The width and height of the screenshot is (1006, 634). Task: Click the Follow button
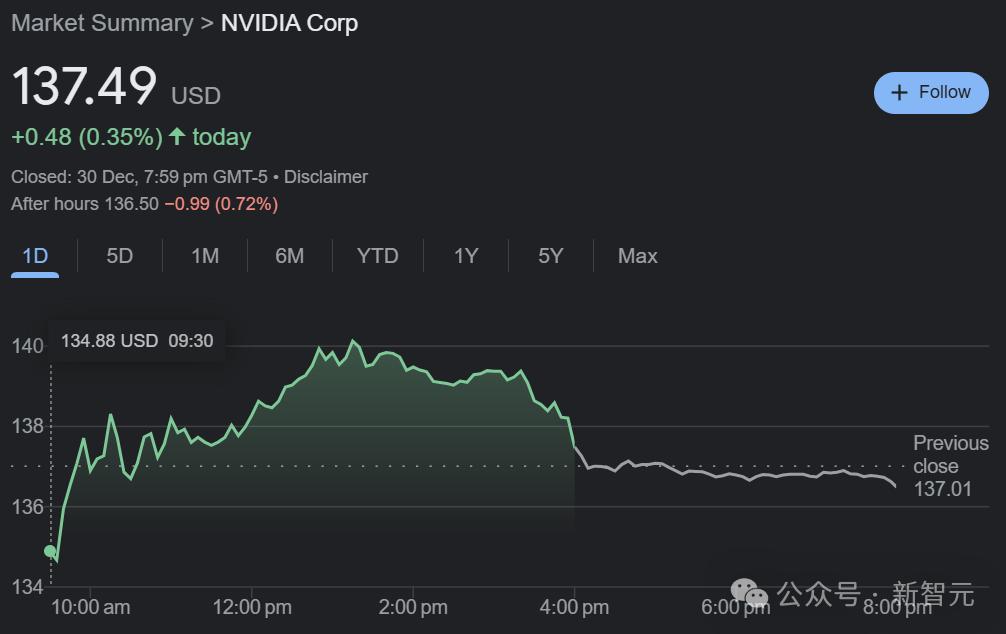tap(931, 92)
